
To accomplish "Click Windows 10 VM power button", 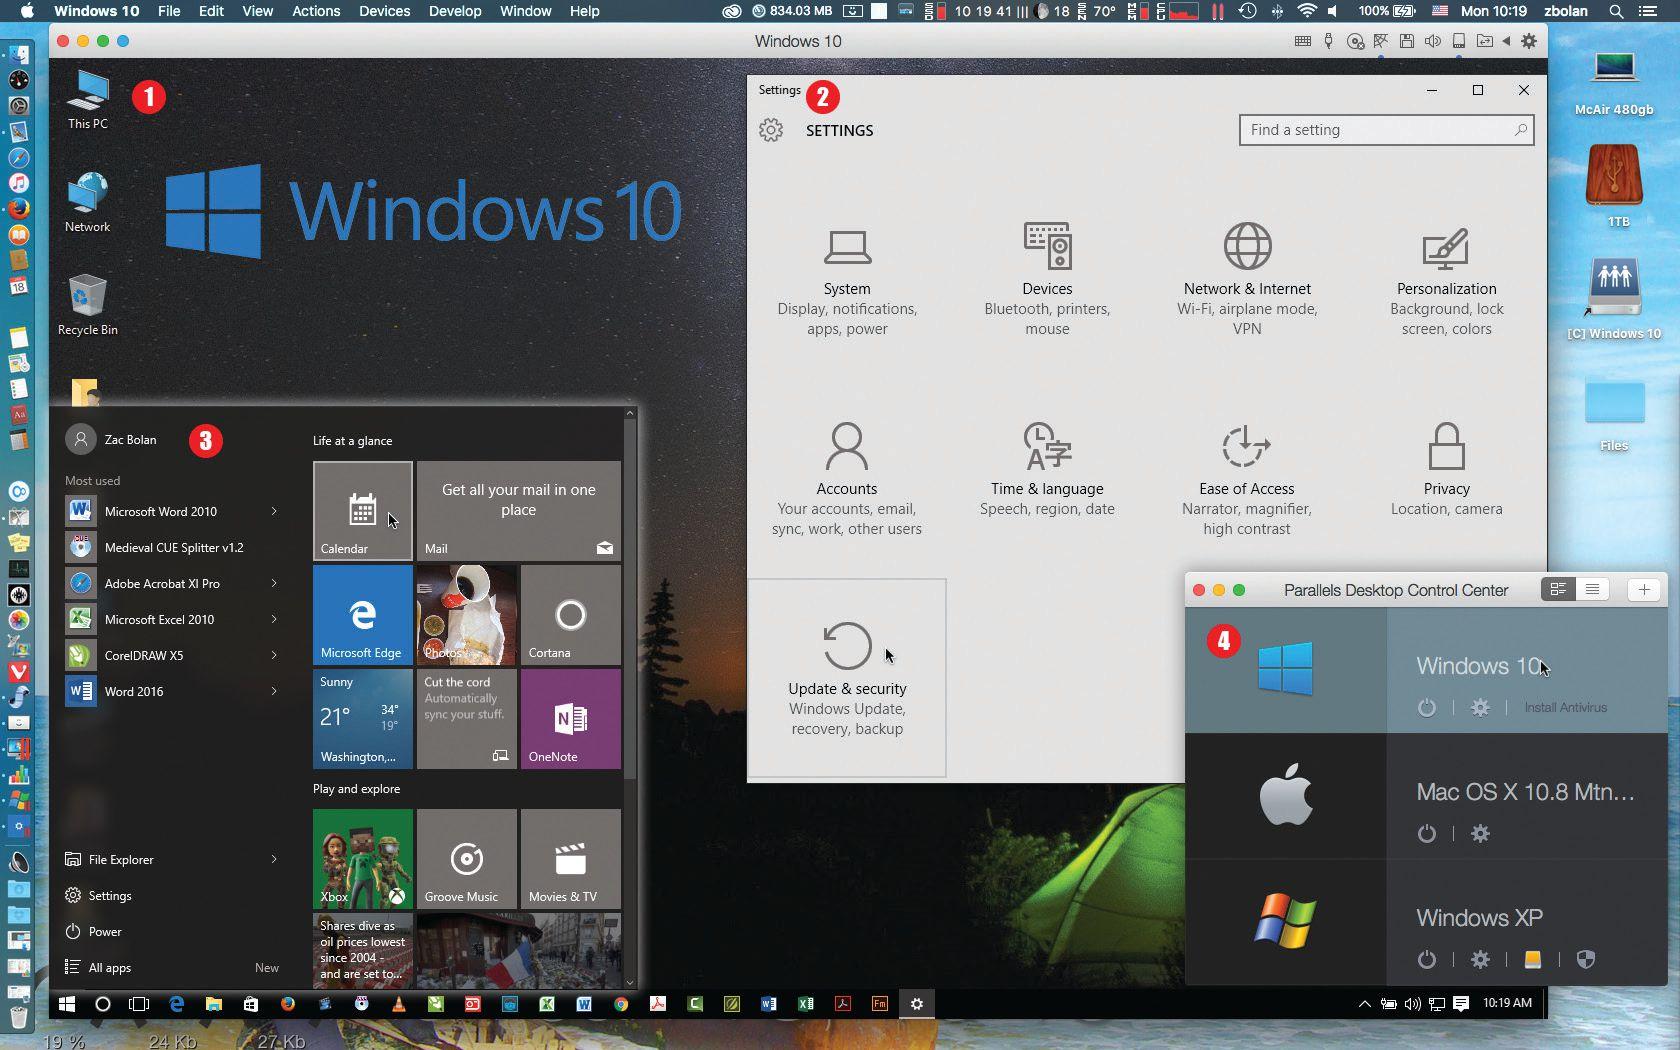I will 1427,708.
